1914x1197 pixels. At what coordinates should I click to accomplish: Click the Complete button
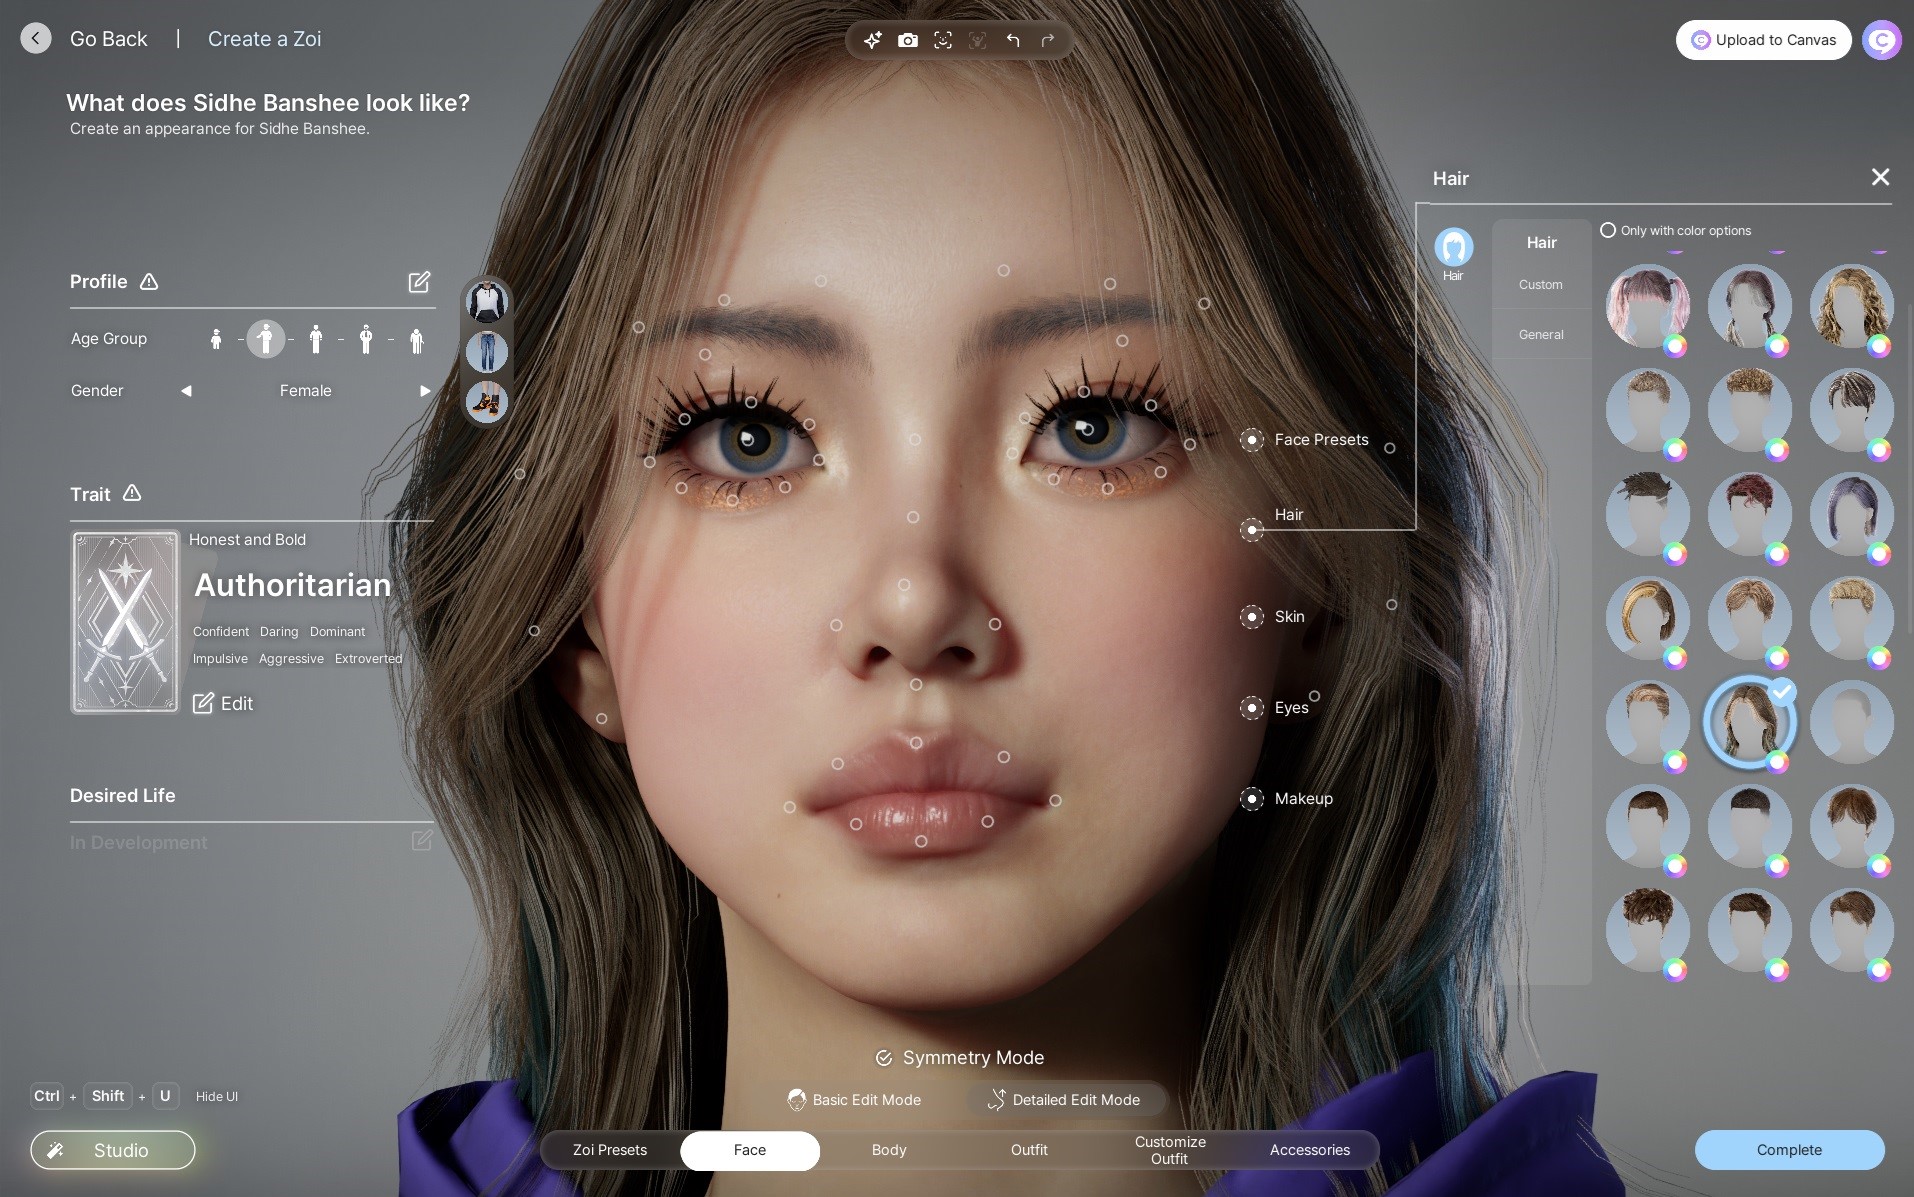(x=1788, y=1150)
